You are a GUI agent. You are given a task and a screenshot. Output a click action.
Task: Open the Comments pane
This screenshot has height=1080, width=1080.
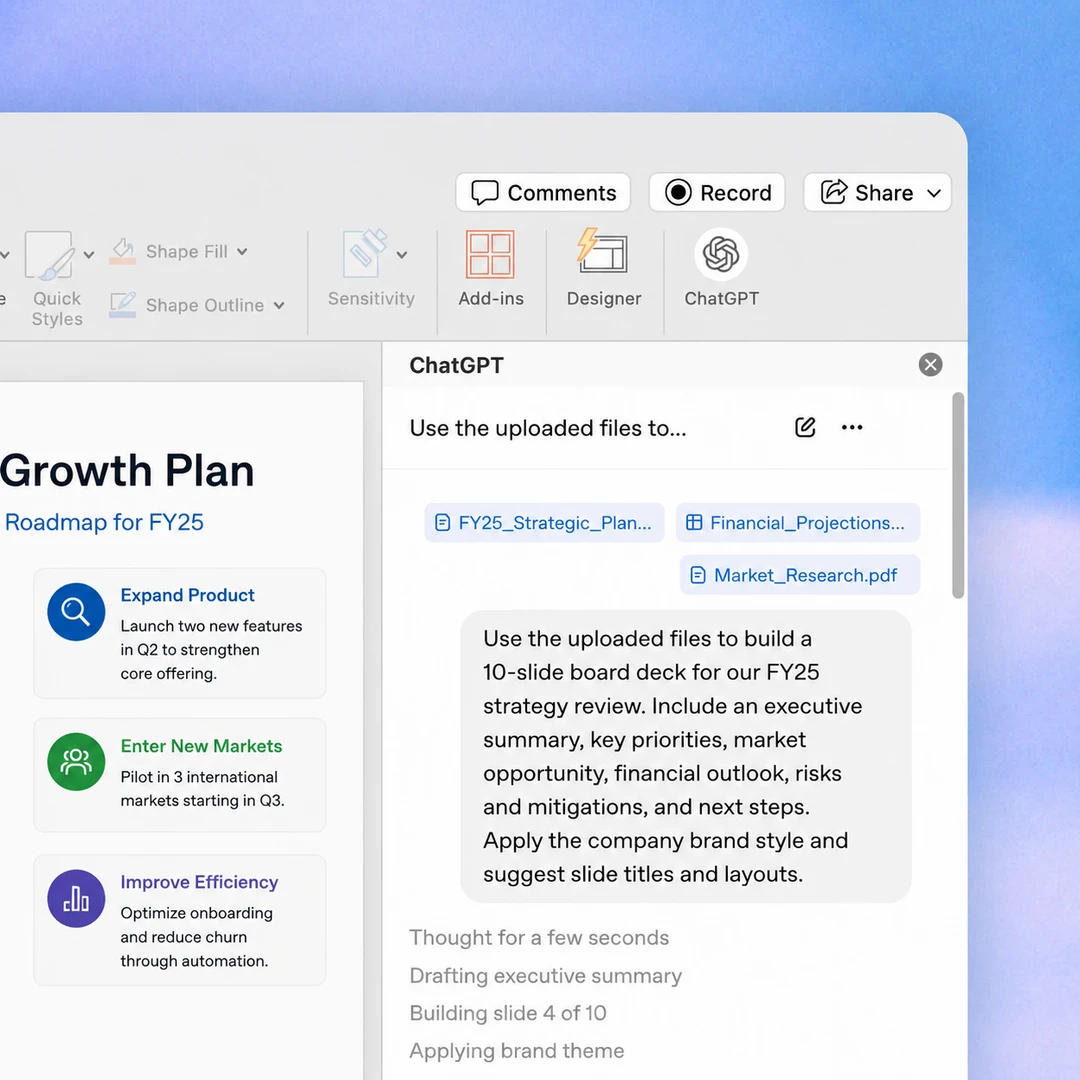point(543,192)
